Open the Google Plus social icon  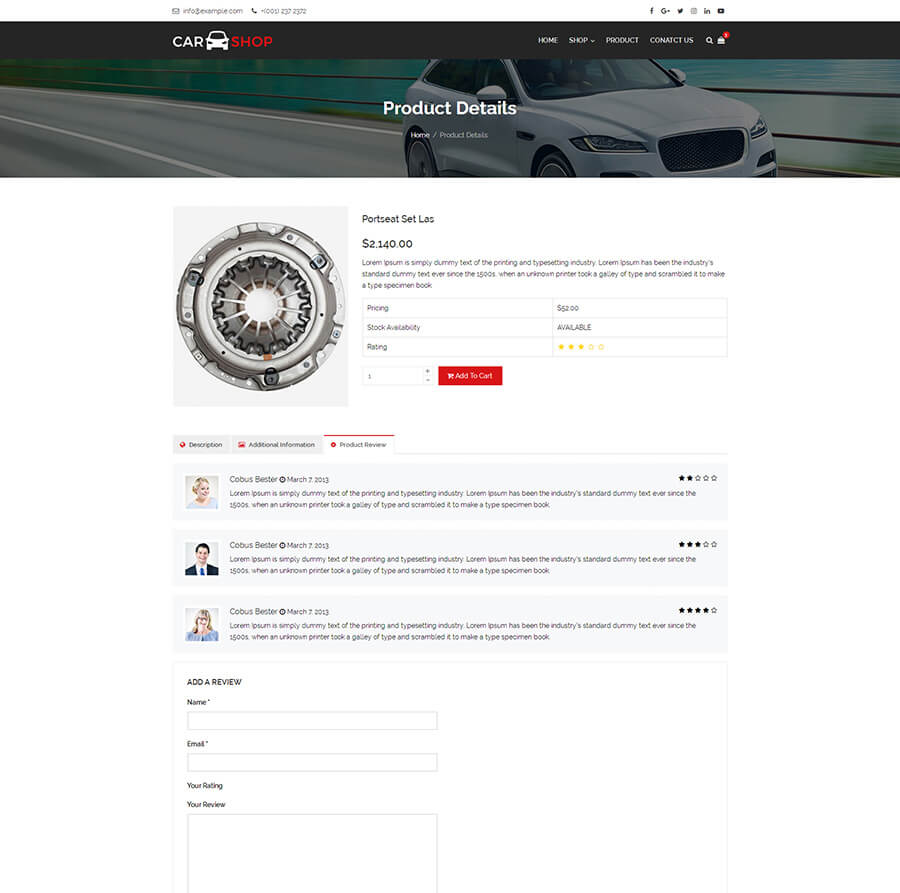click(x=665, y=11)
